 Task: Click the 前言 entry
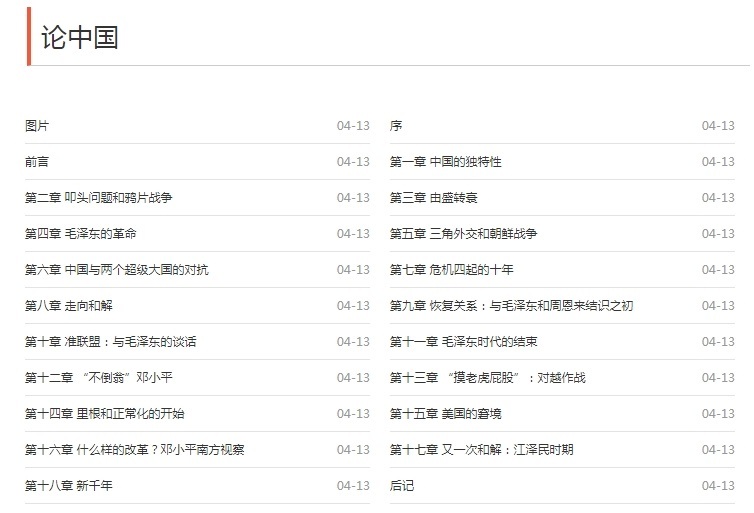37,162
